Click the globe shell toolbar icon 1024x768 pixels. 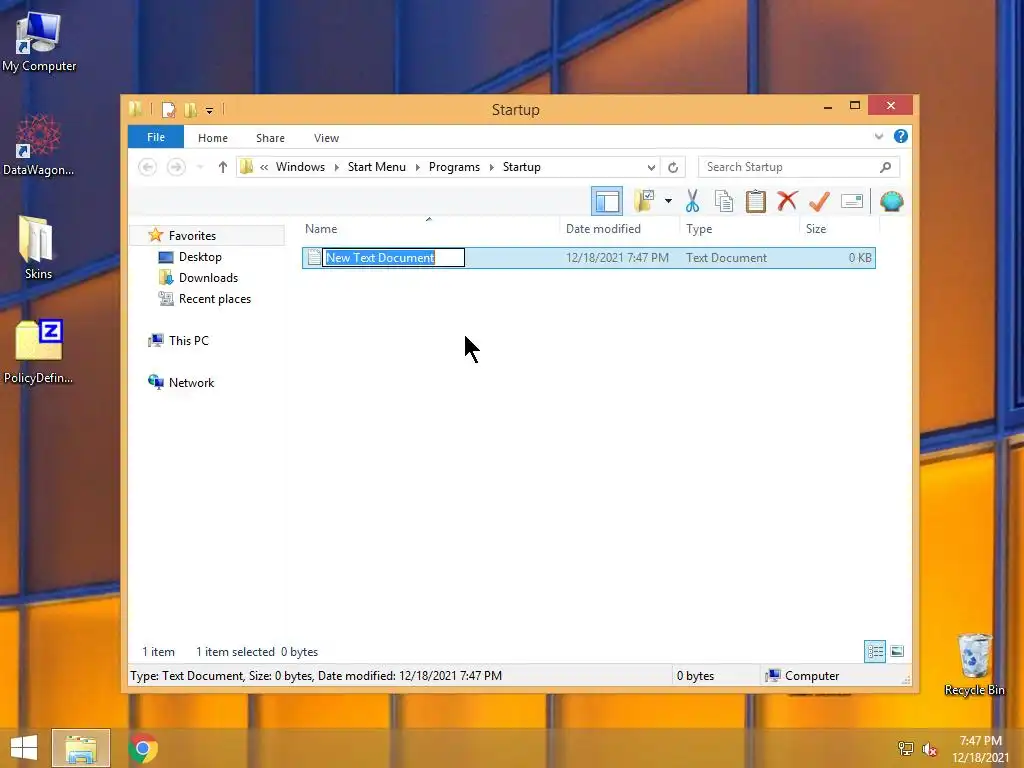pos(891,201)
